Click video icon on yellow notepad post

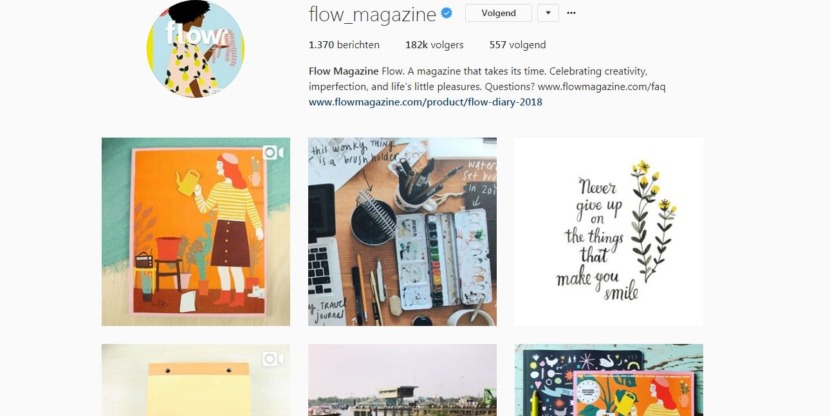pyautogui.click(x=273, y=359)
